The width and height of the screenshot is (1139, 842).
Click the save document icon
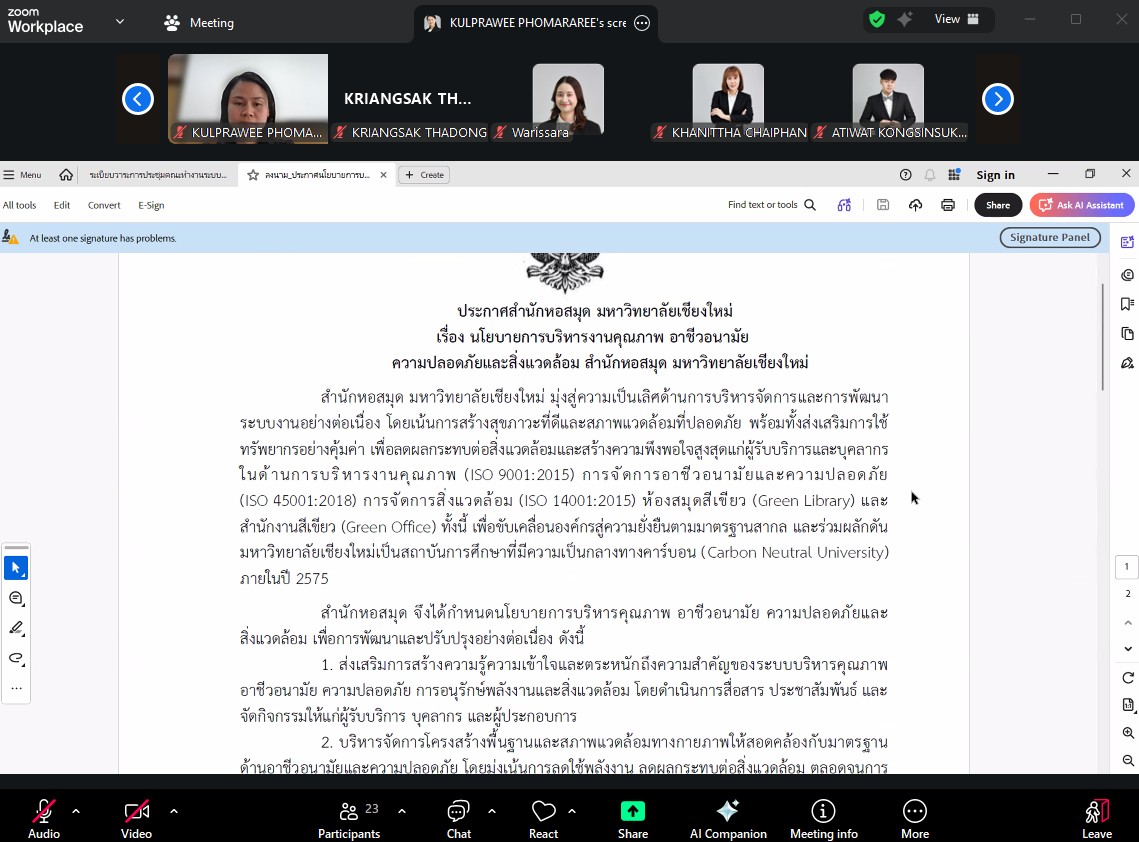pyautogui.click(x=883, y=205)
